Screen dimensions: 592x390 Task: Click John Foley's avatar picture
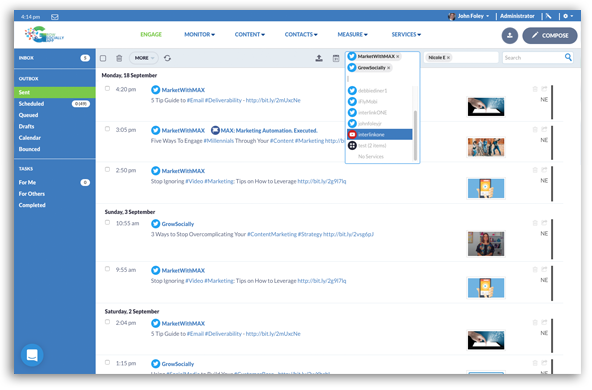click(x=452, y=16)
